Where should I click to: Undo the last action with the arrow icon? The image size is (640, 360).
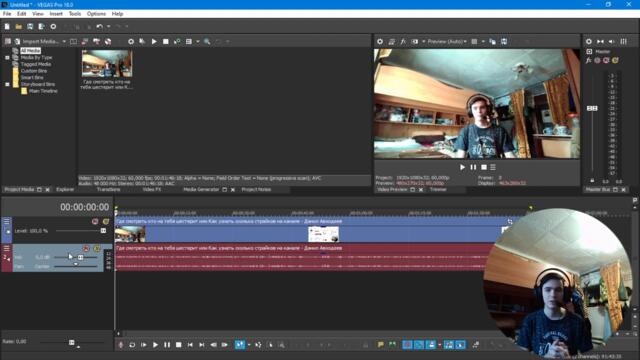99,27
